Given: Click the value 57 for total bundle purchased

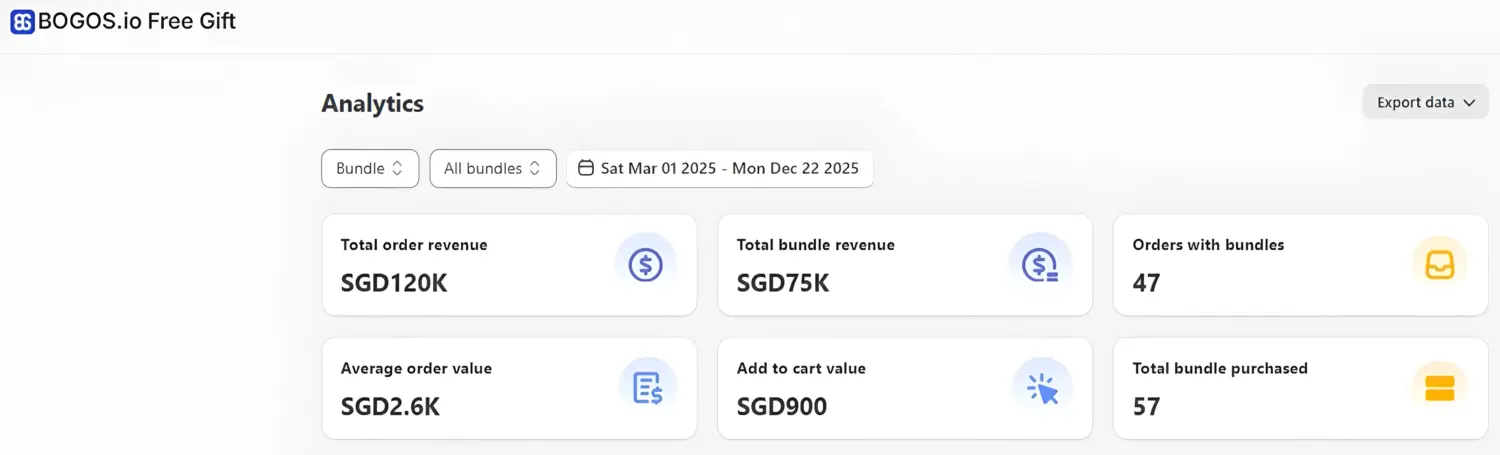Looking at the screenshot, I should tap(1146, 407).
